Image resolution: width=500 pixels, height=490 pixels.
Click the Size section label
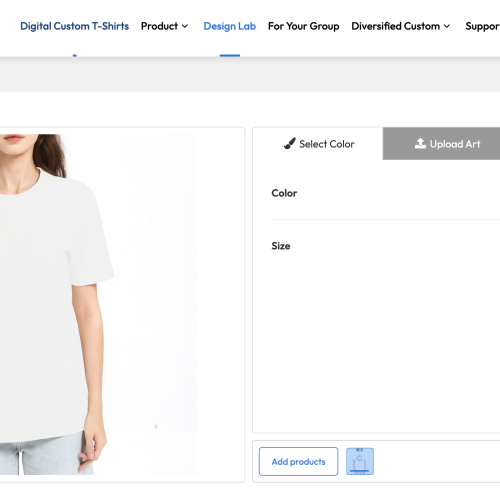point(281,246)
